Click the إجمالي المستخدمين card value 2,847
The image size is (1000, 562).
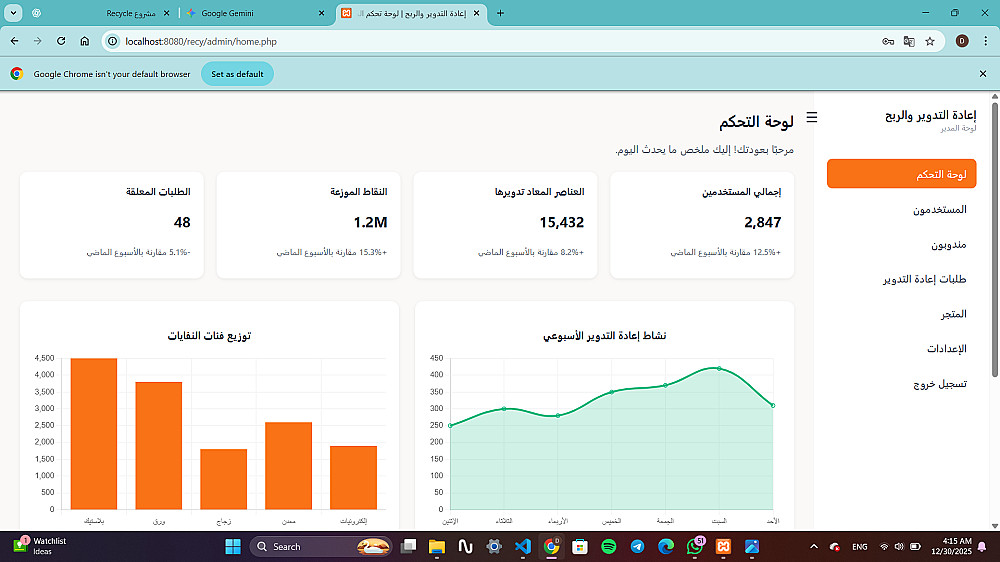762,222
